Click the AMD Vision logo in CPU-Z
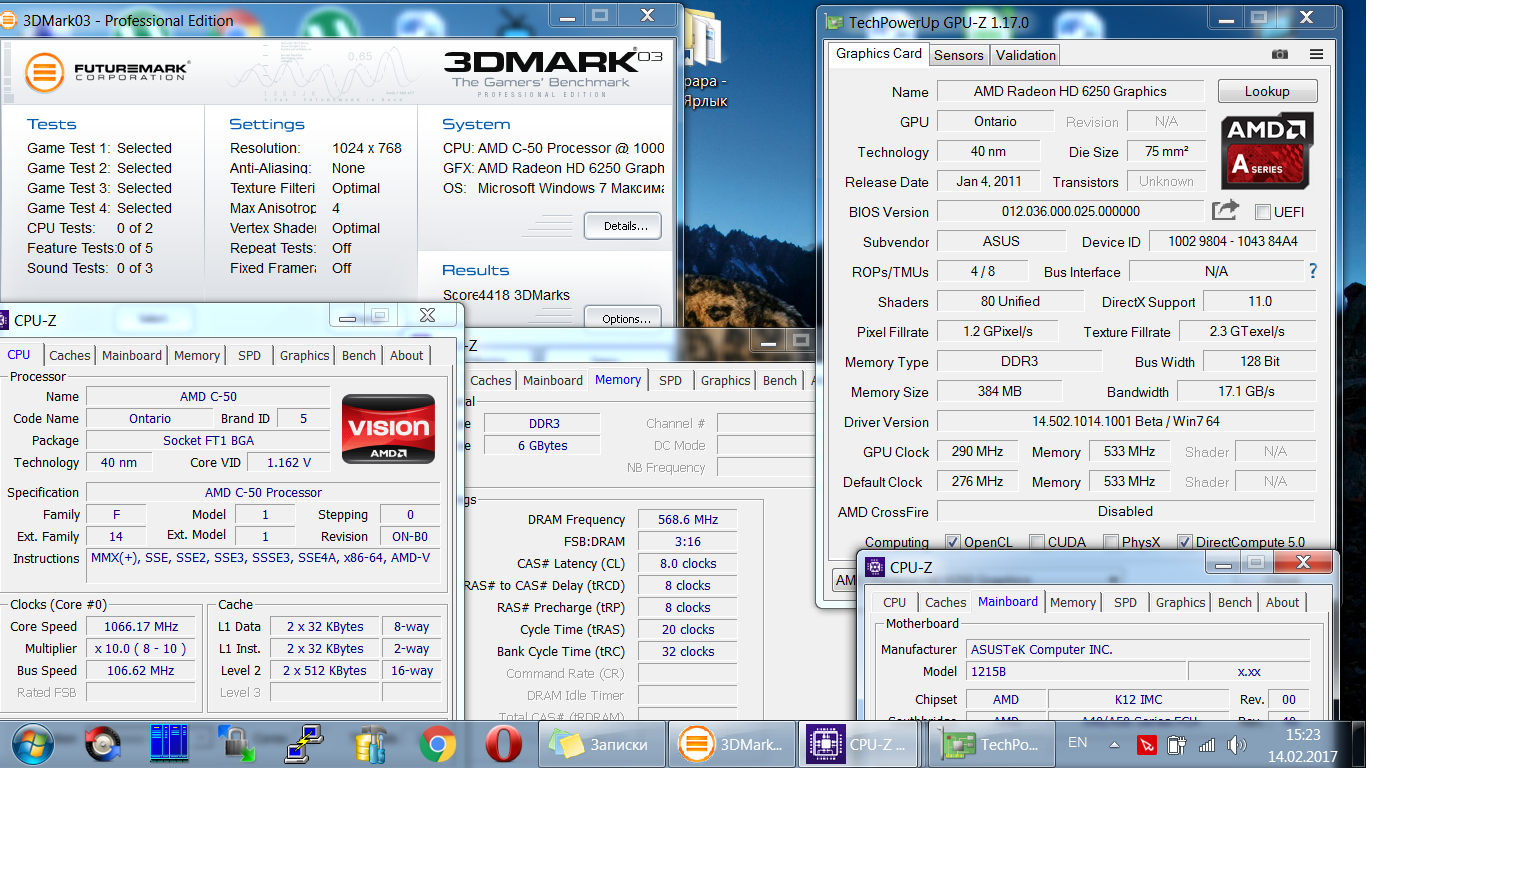This screenshot has height=882, width=1538. point(389,429)
